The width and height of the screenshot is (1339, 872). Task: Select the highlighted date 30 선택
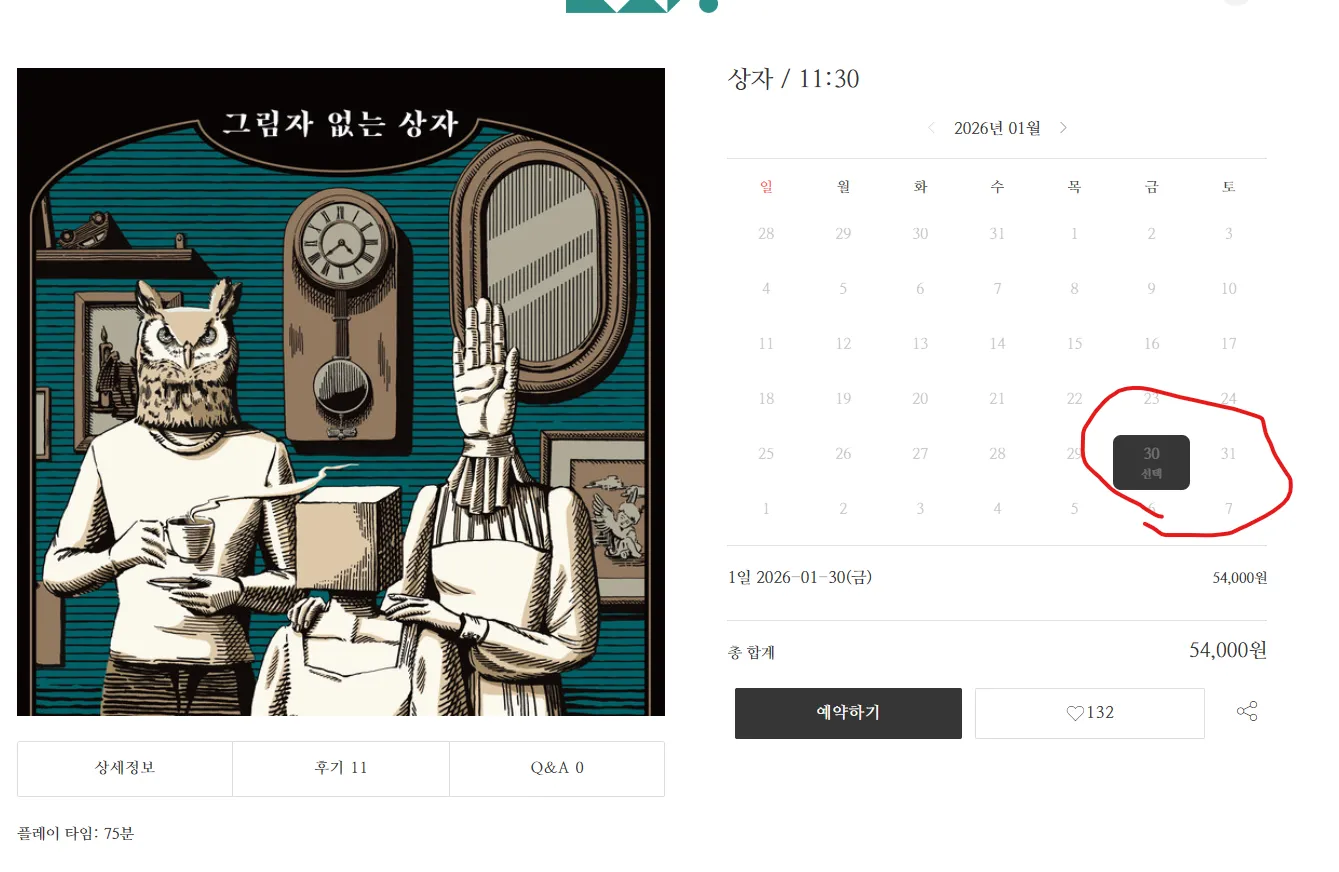tap(1151, 462)
